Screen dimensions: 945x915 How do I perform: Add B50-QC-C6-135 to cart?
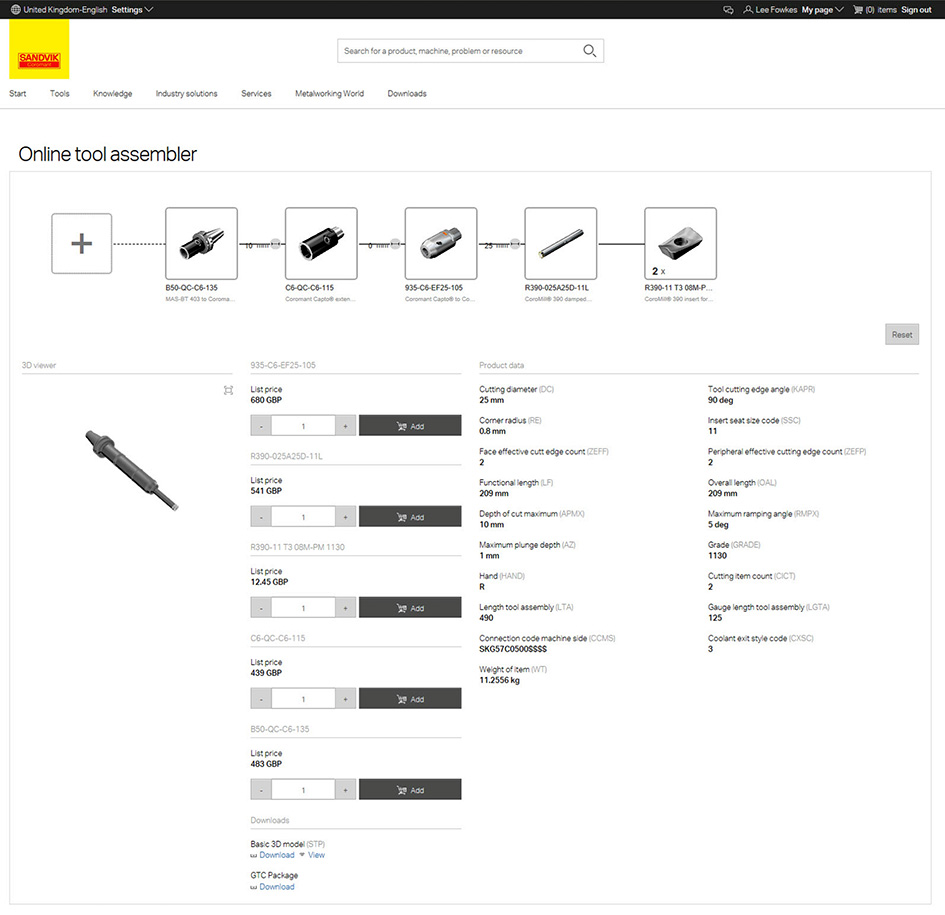(410, 790)
